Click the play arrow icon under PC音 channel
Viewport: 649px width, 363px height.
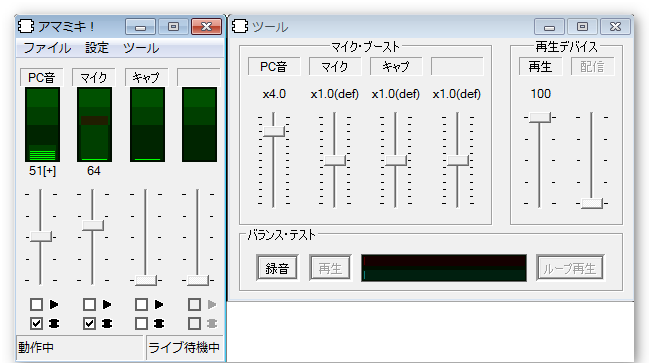(x=54, y=305)
